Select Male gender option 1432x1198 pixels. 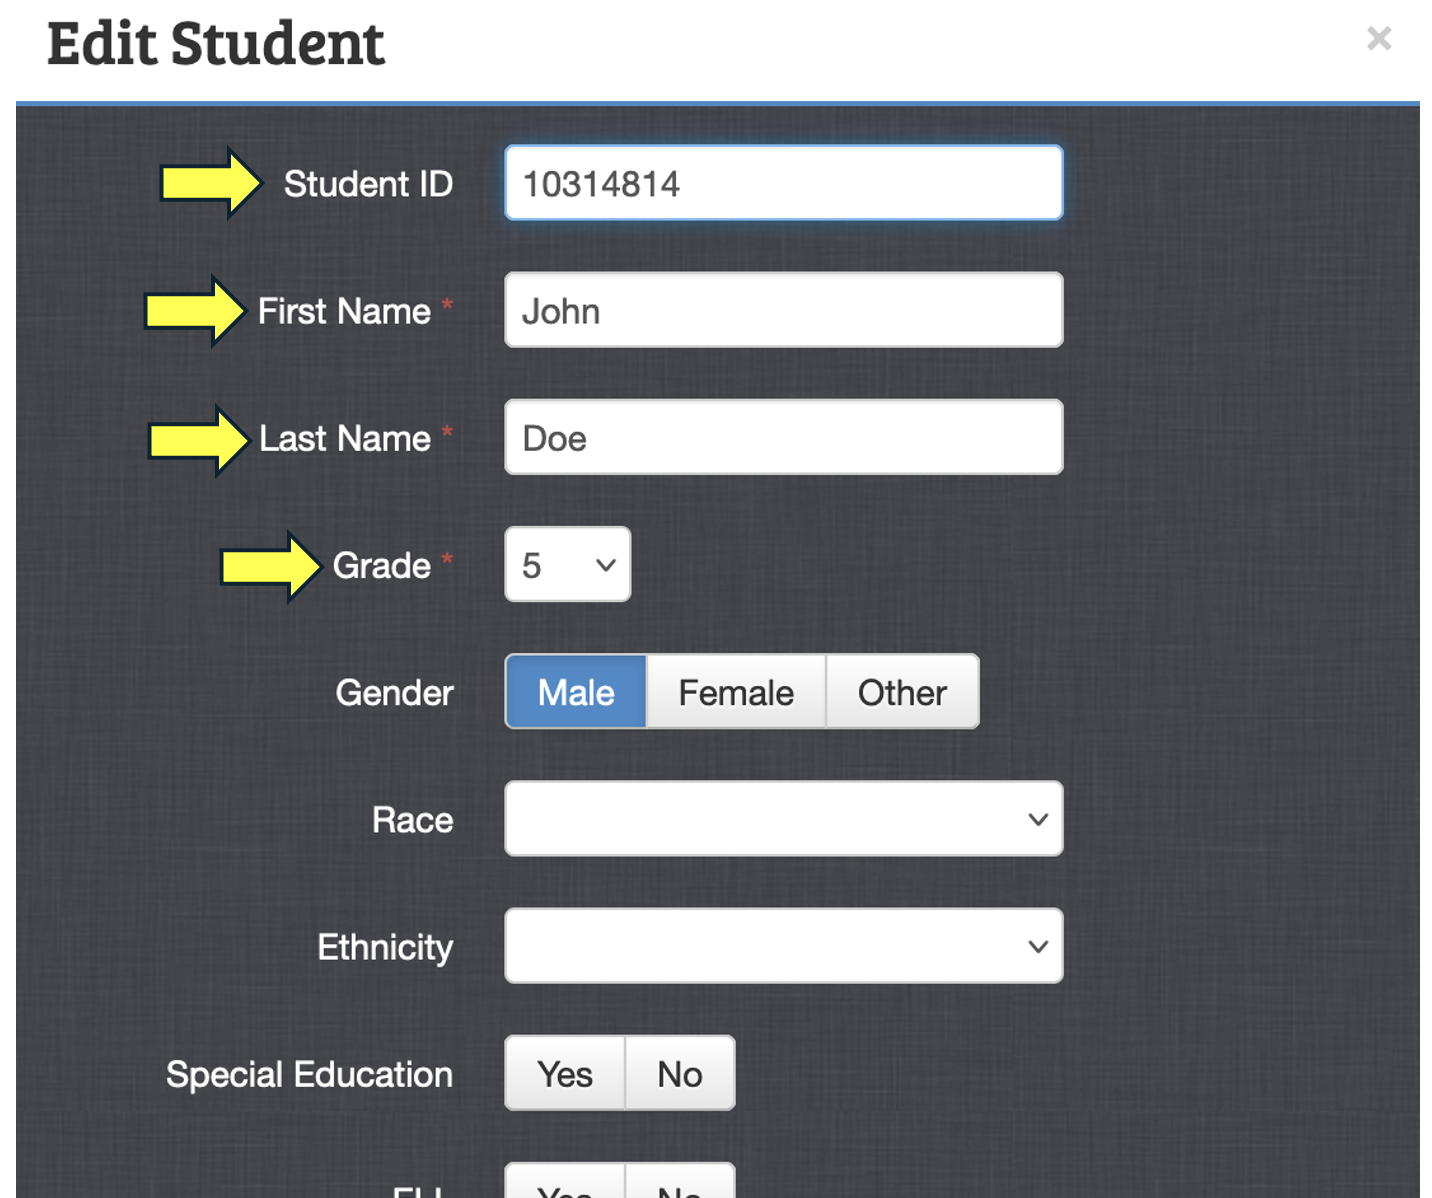(576, 692)
